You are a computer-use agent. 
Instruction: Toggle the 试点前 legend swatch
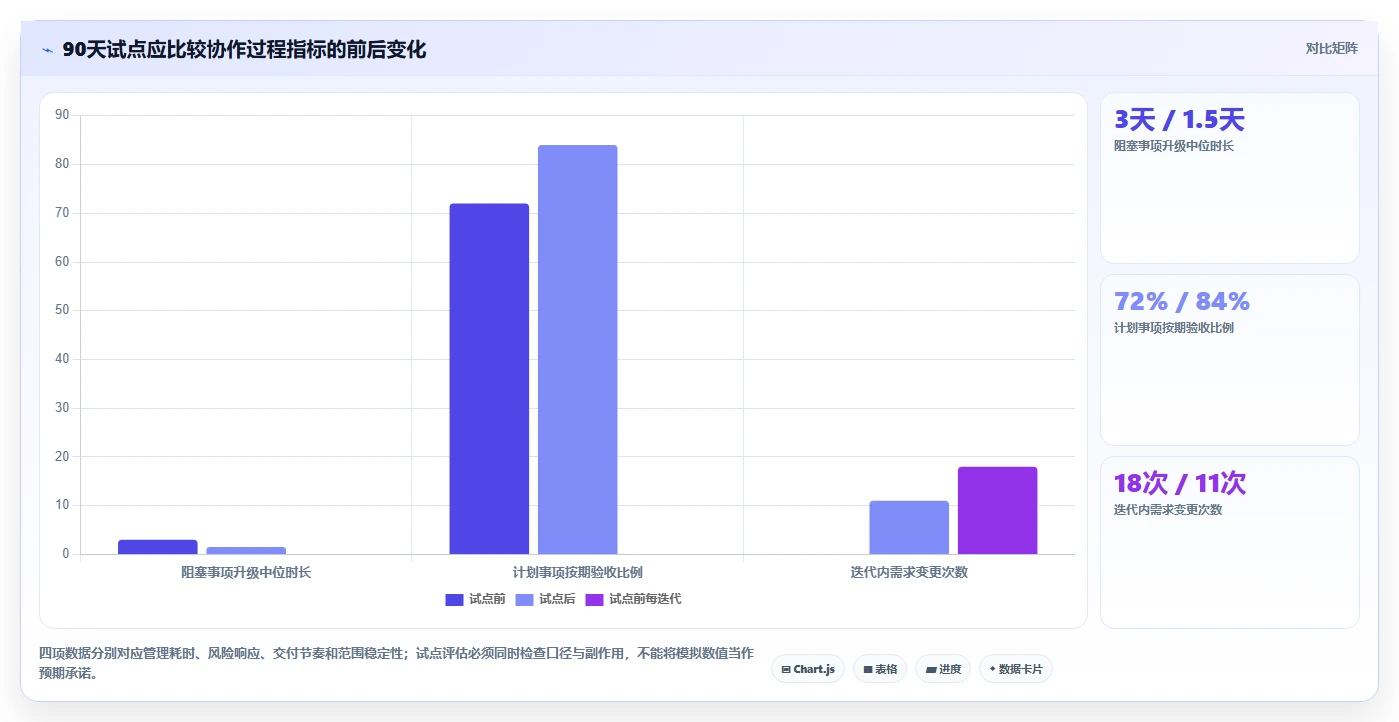[x=454, y=599]
